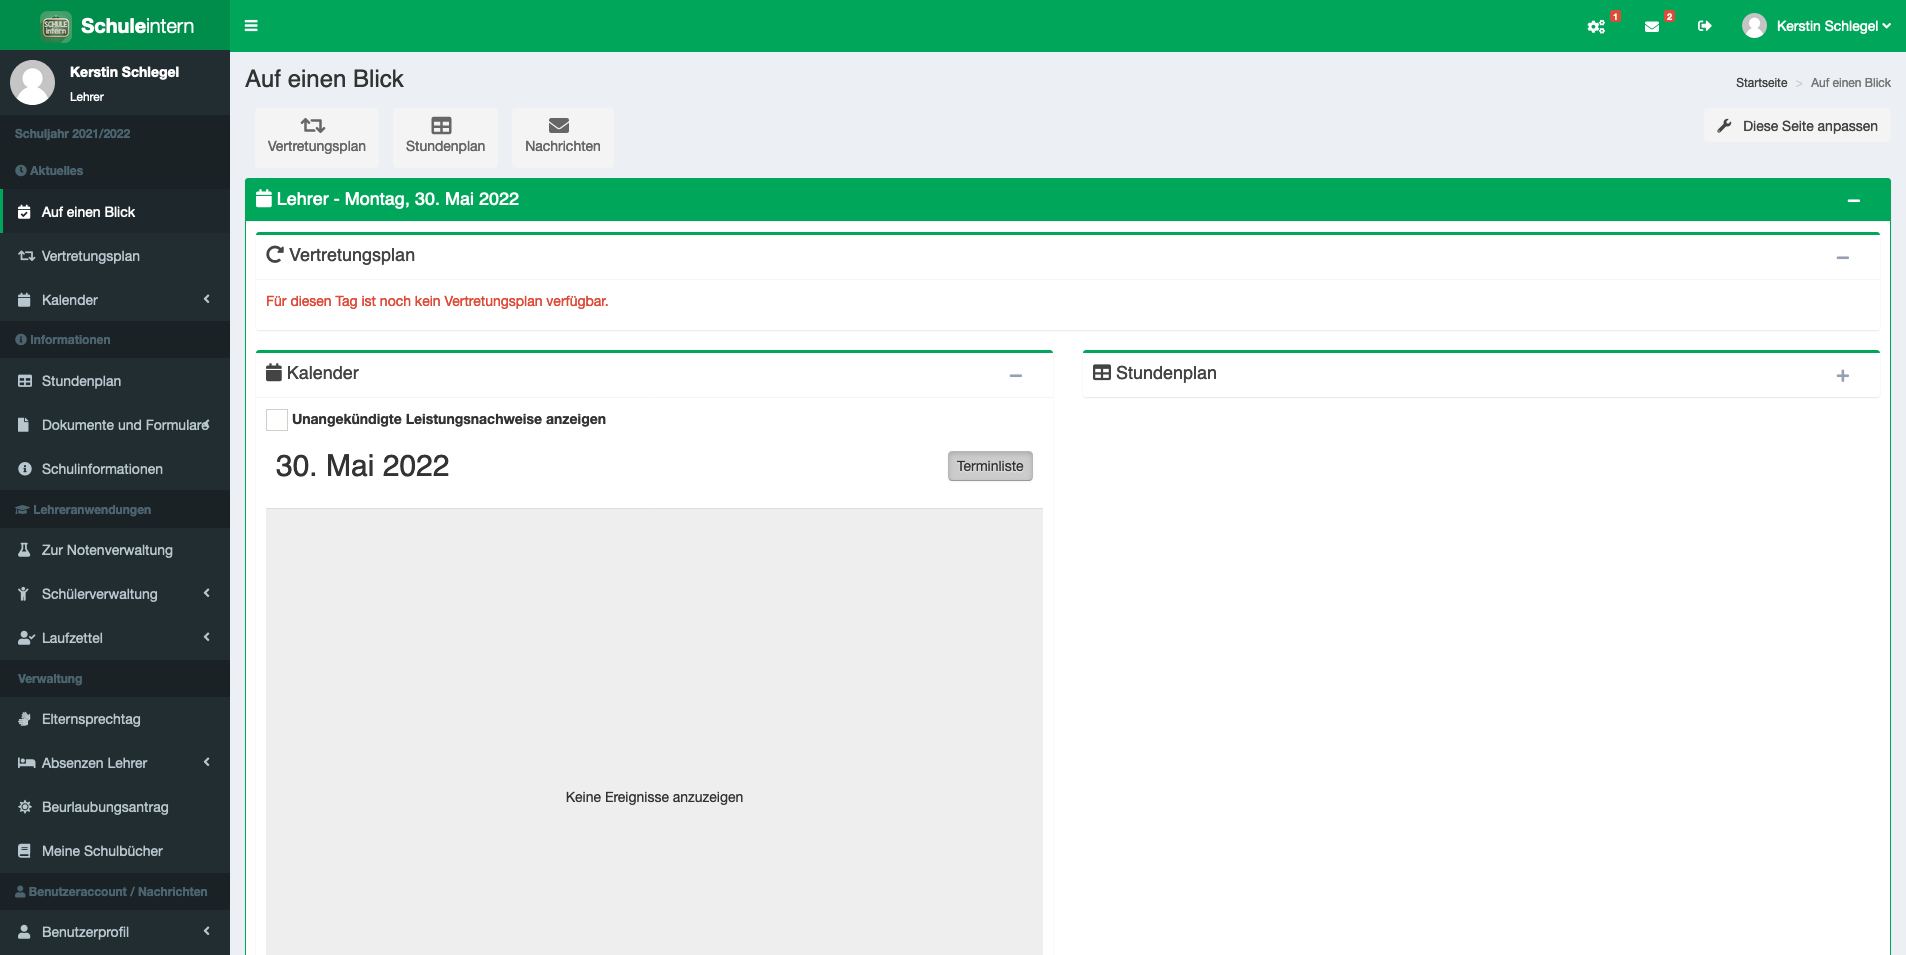
Task: Open Vertretungsplan quick tile
Action: coord(317,136)
